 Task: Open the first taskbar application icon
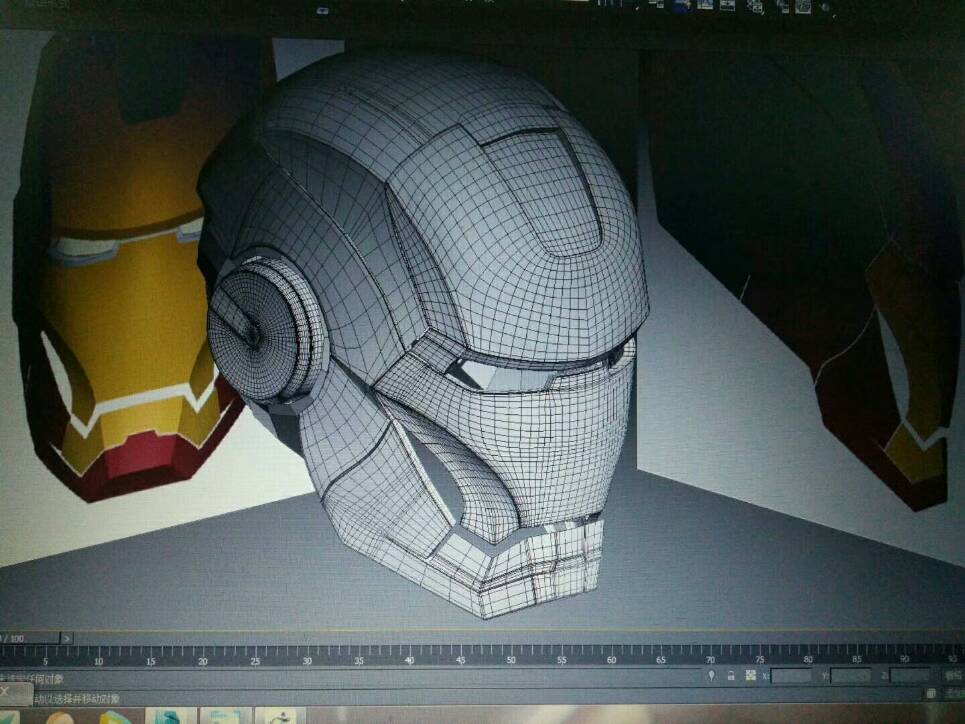point(10,717)
